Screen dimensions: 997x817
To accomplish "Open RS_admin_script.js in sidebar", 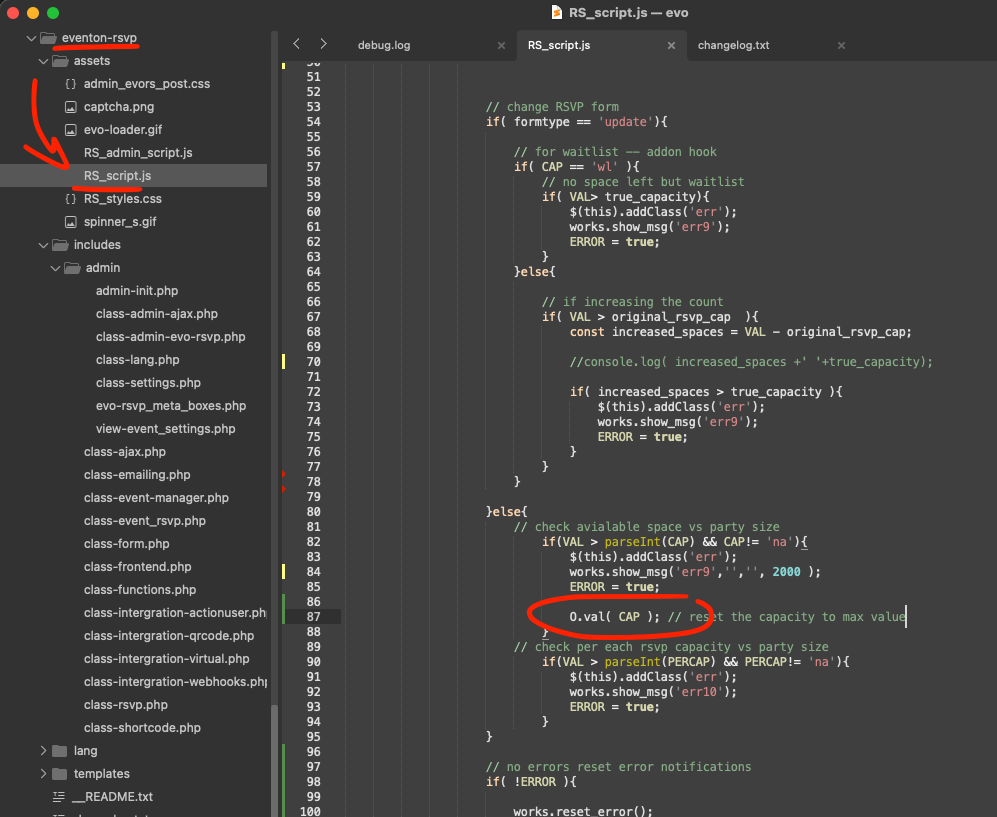I will (138, 153).
